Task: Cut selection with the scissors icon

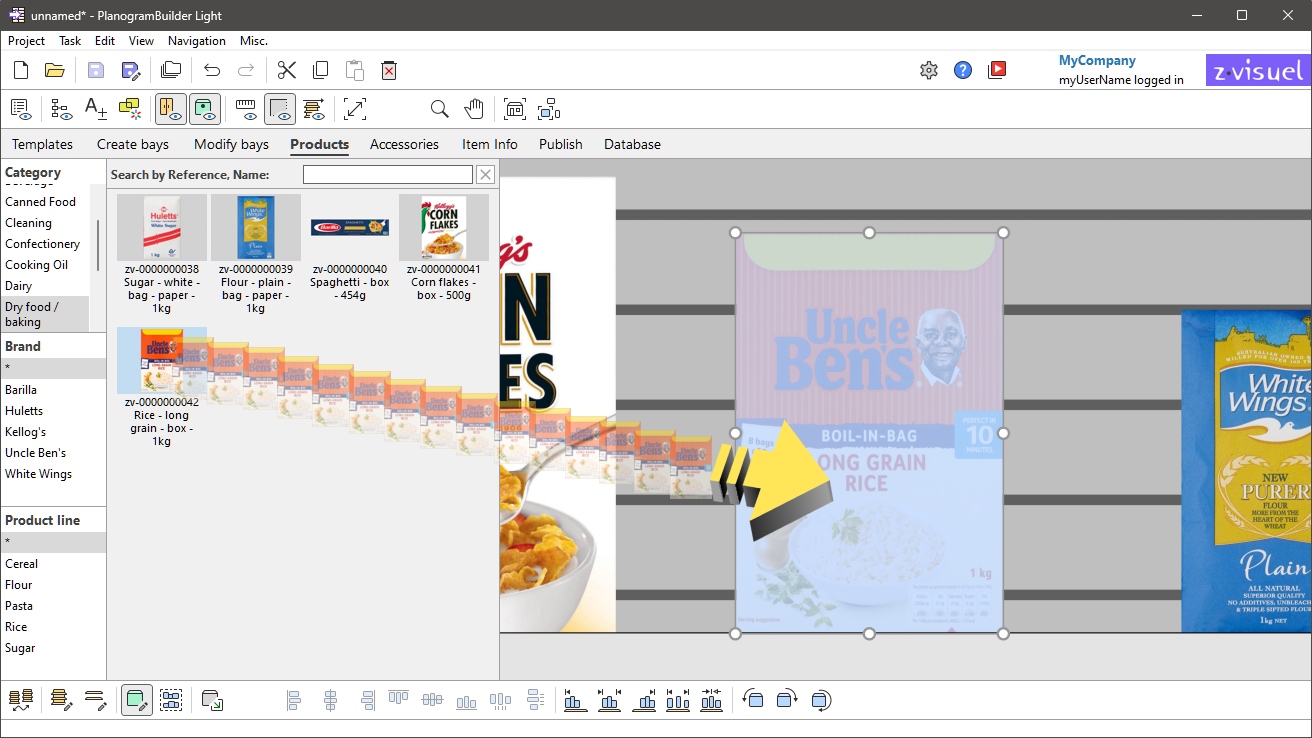Action: tap(287, 70)
